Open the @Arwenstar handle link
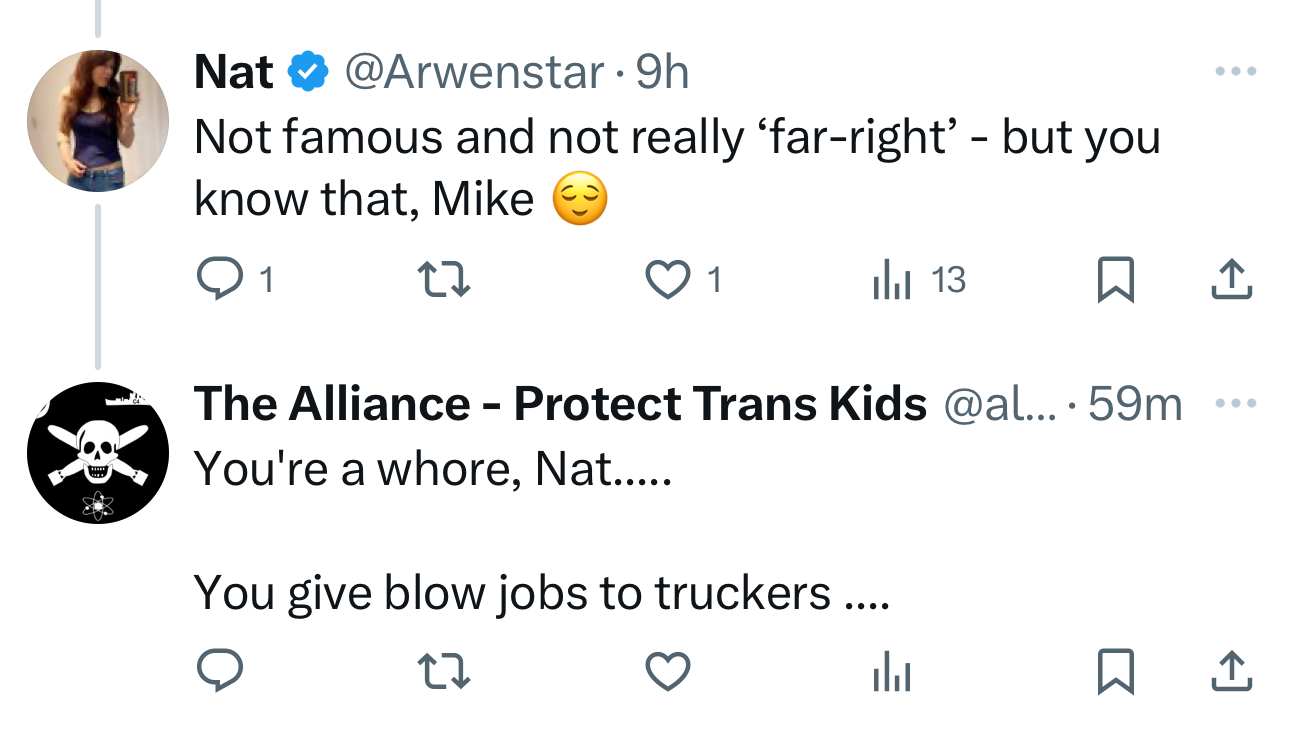 [474, 72]
